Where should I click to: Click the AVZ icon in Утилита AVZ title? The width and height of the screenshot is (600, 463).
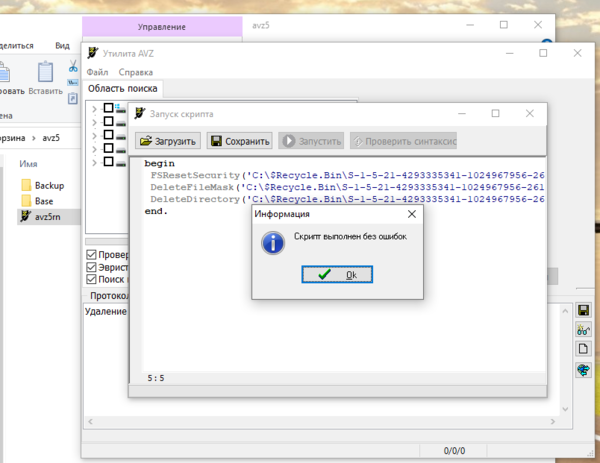(x=93, y=53)
